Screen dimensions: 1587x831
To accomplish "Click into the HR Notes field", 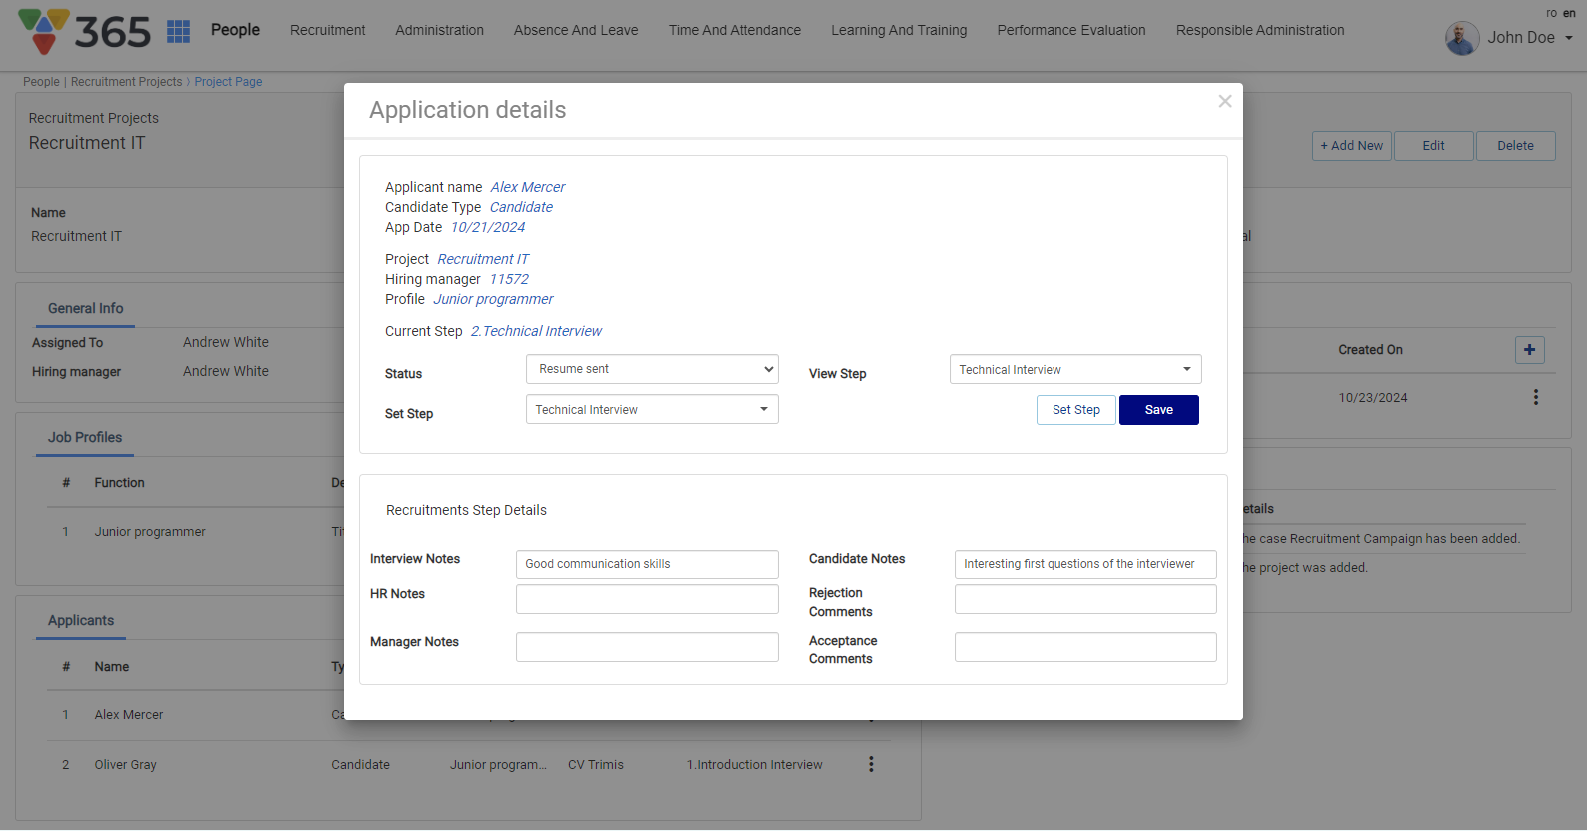I will (x=647, y=599).
